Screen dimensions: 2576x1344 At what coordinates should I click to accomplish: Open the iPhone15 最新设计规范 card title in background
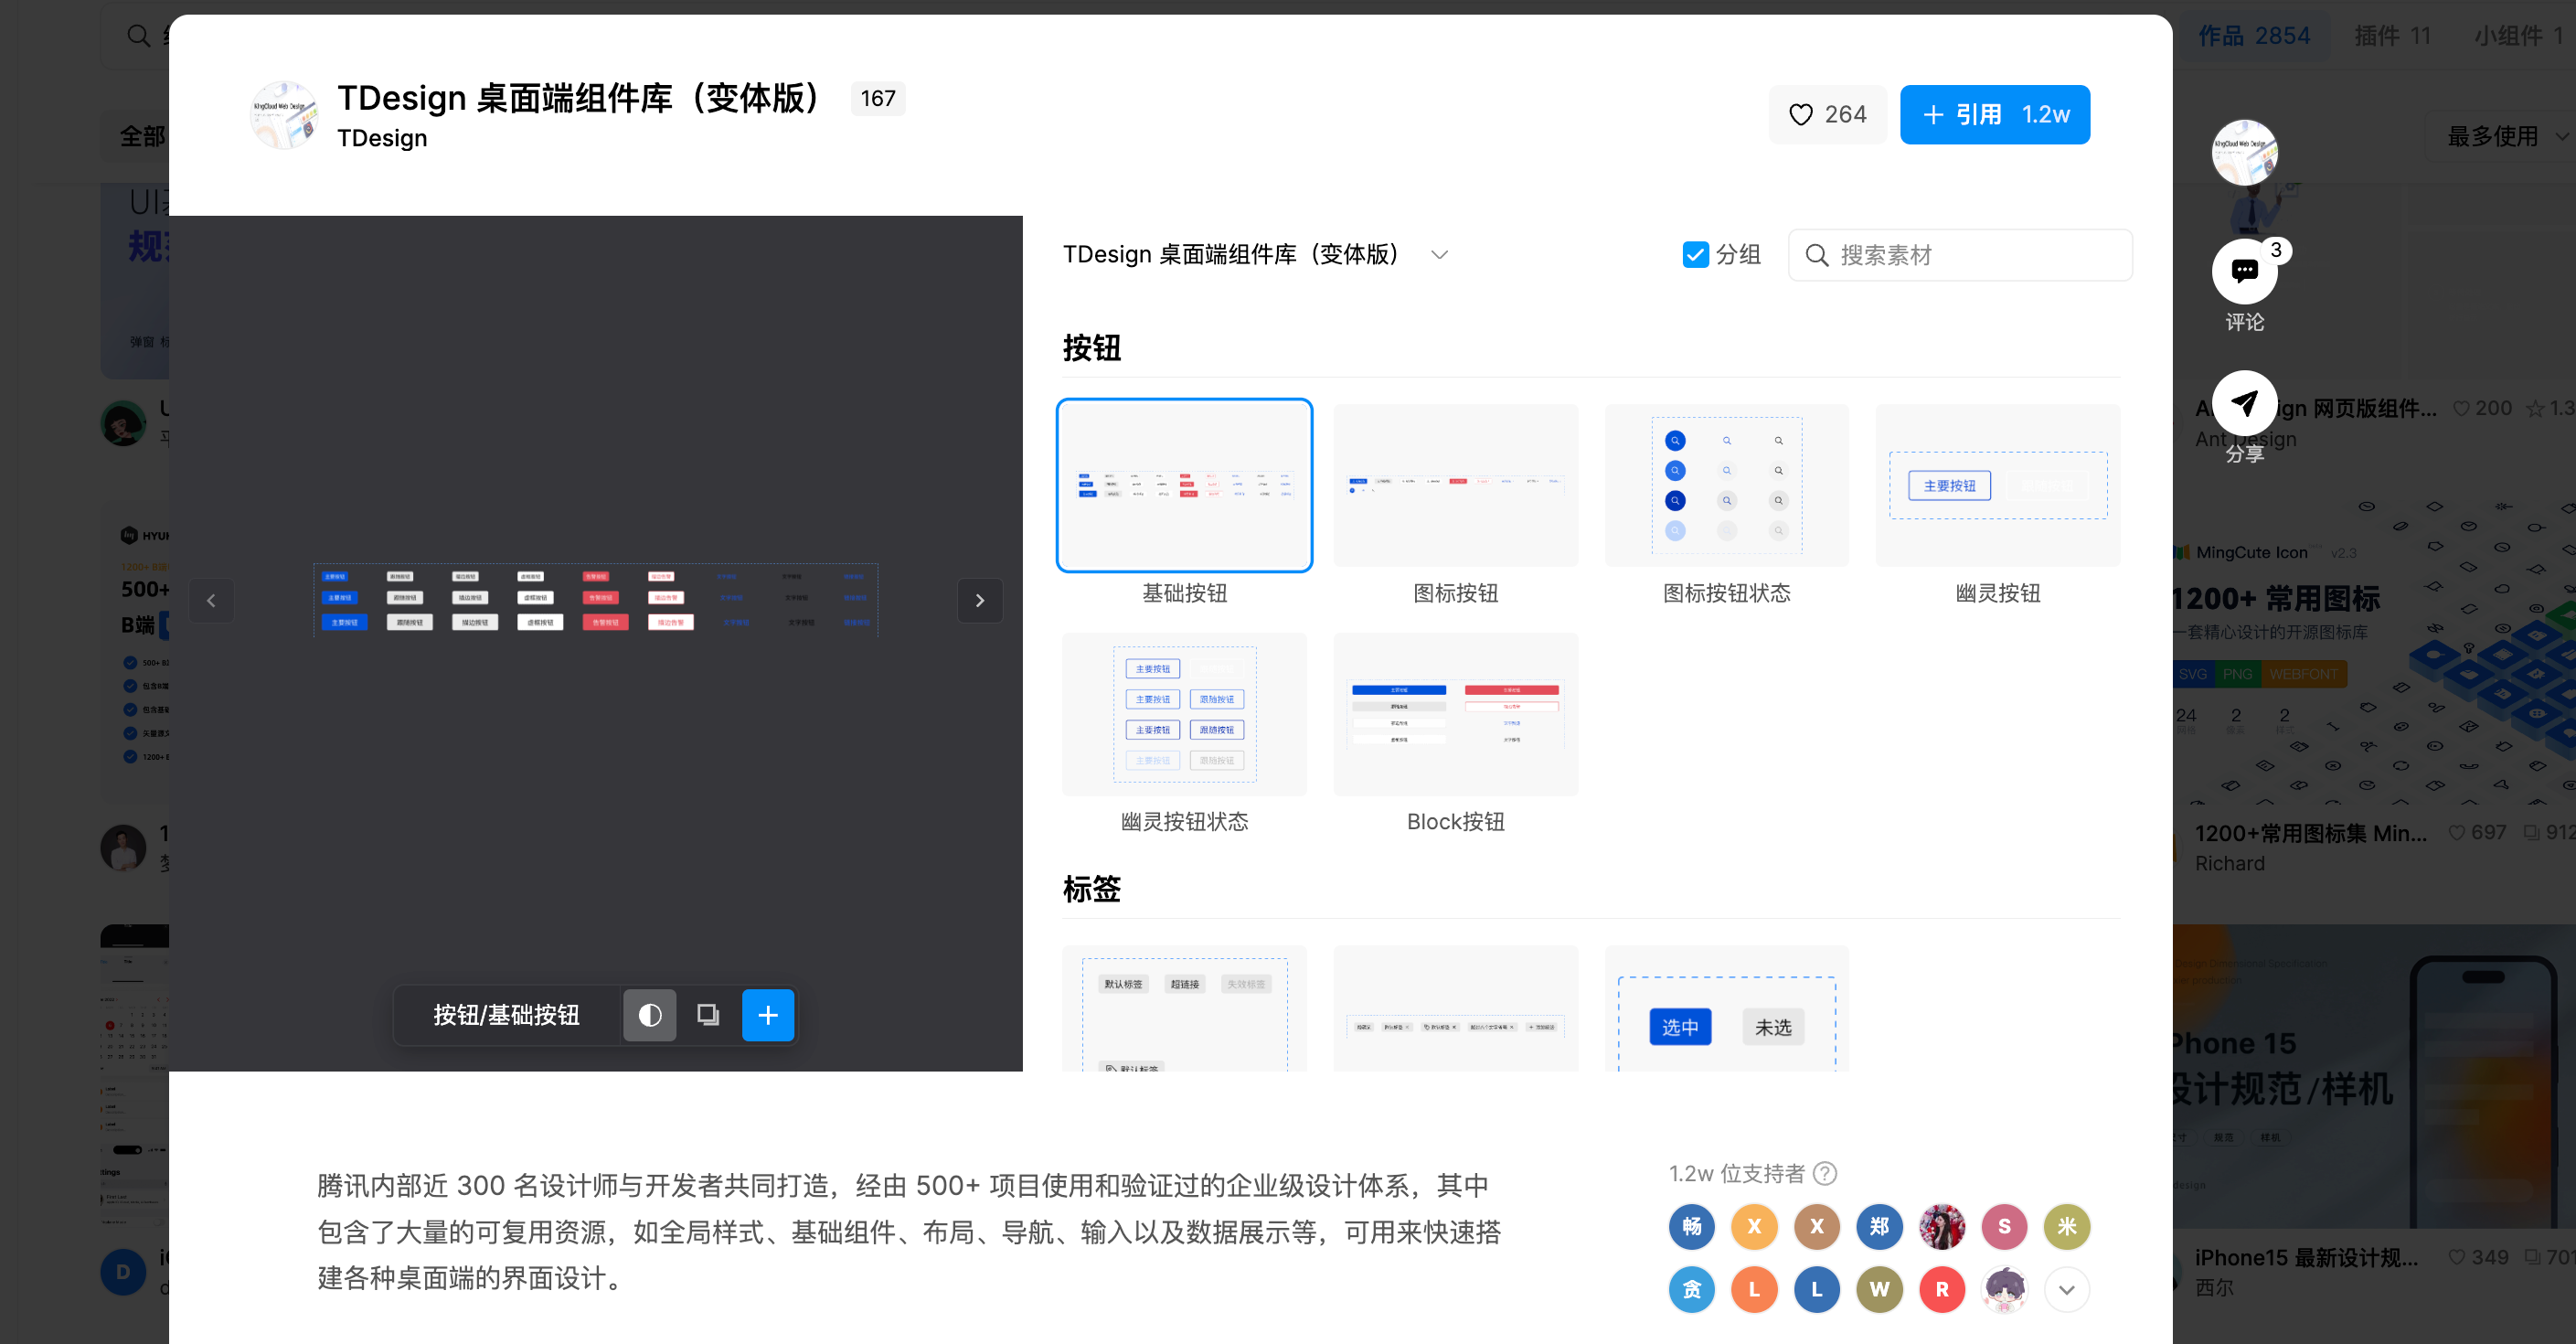point(2306,1257)
